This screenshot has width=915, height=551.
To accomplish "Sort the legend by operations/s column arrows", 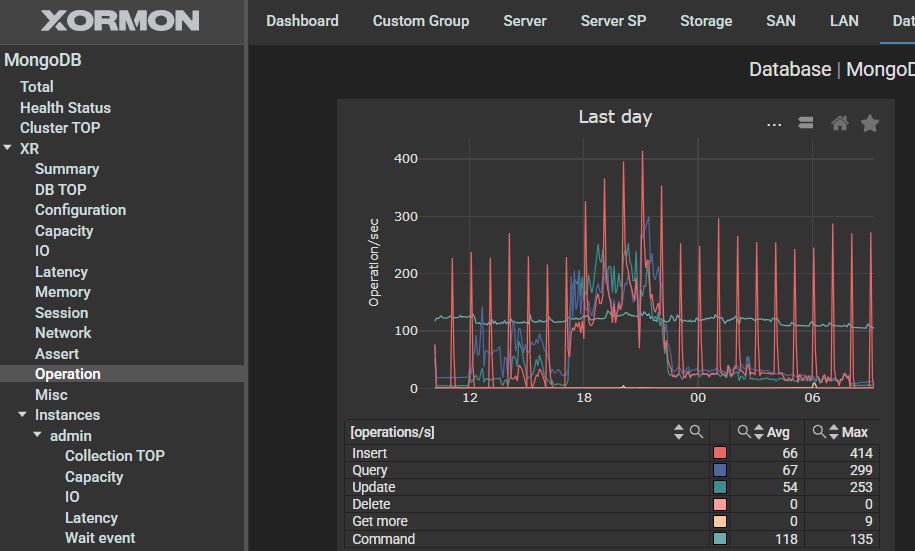I will (679, 432).
